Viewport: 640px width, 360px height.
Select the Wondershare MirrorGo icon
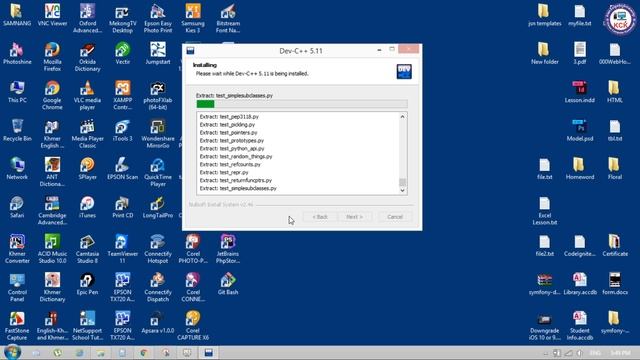[158, 133]
